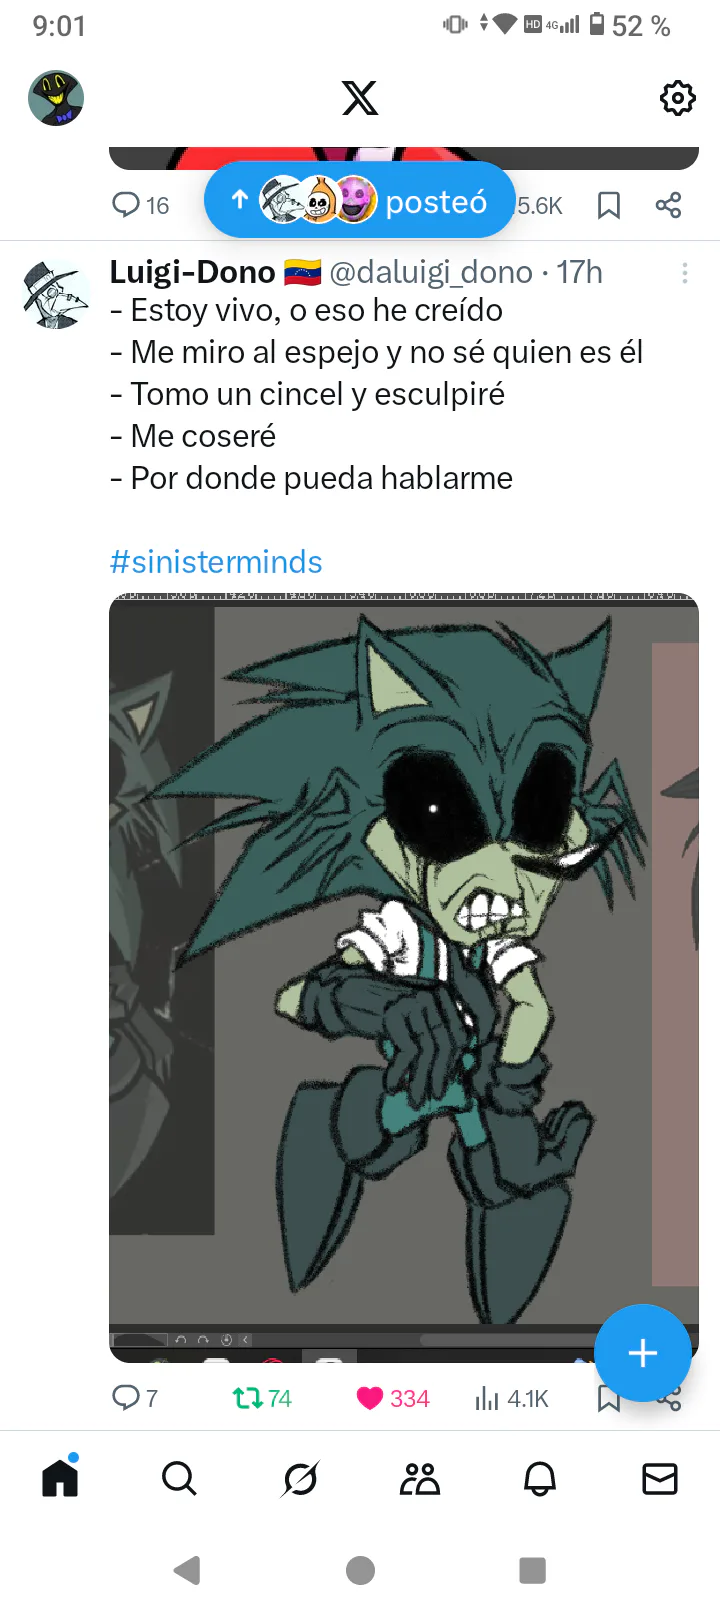Viewport: 720px width, 1612px height.
Task: Tap the X logo at the top
Action: click(x=360, y=98)
